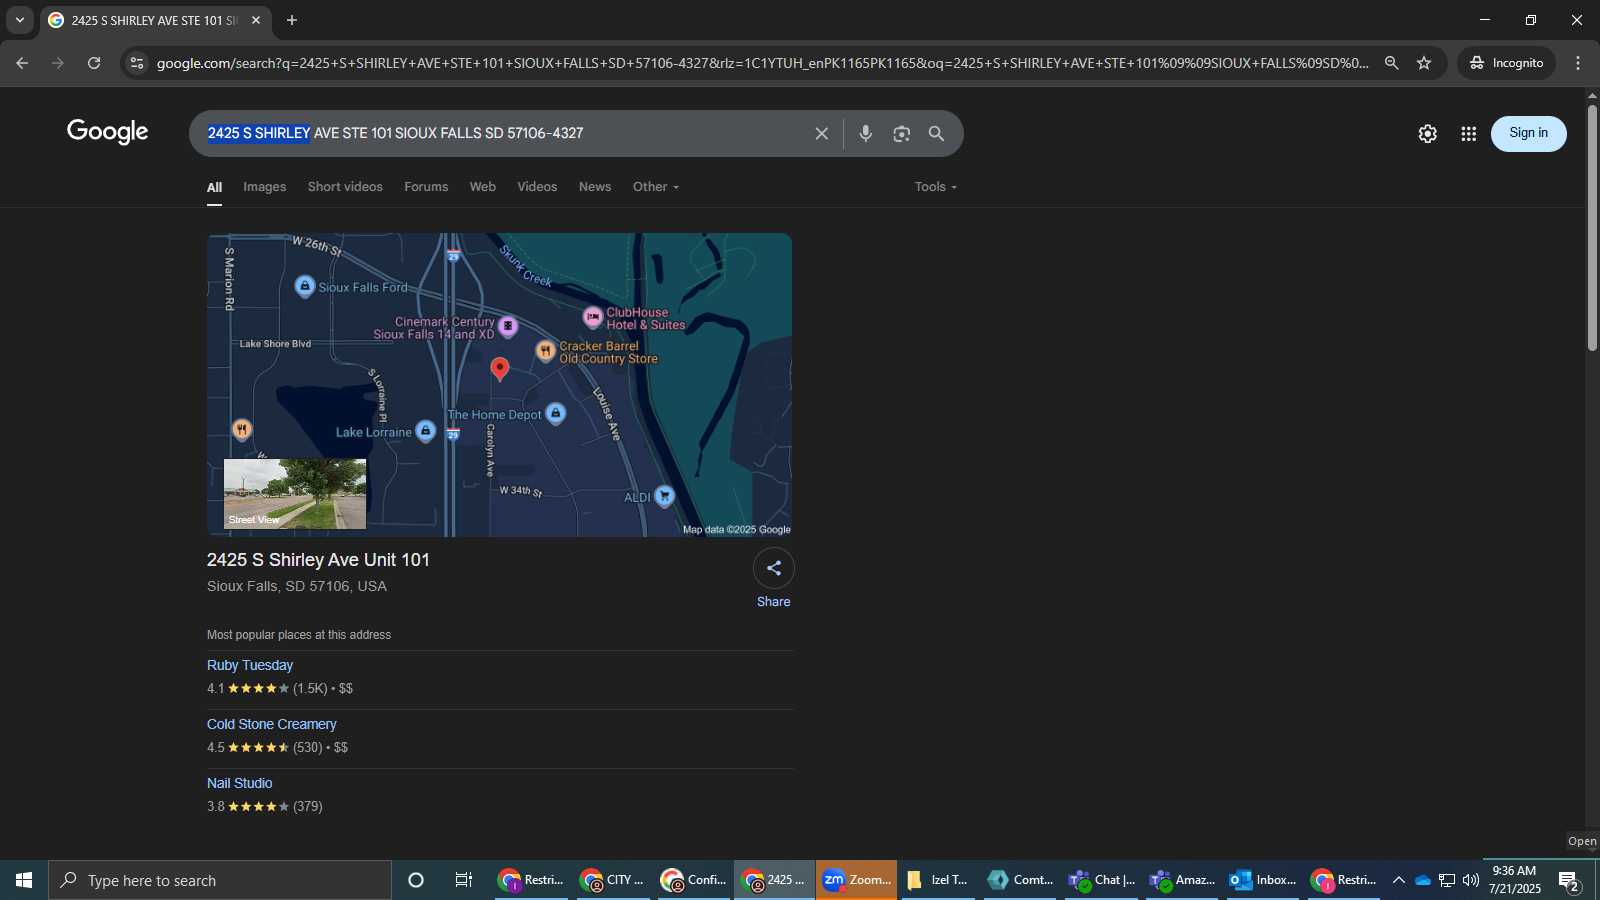Open Street View thumbnail on map
This screenshot has width=1600, height=900.
click(295, 494)
